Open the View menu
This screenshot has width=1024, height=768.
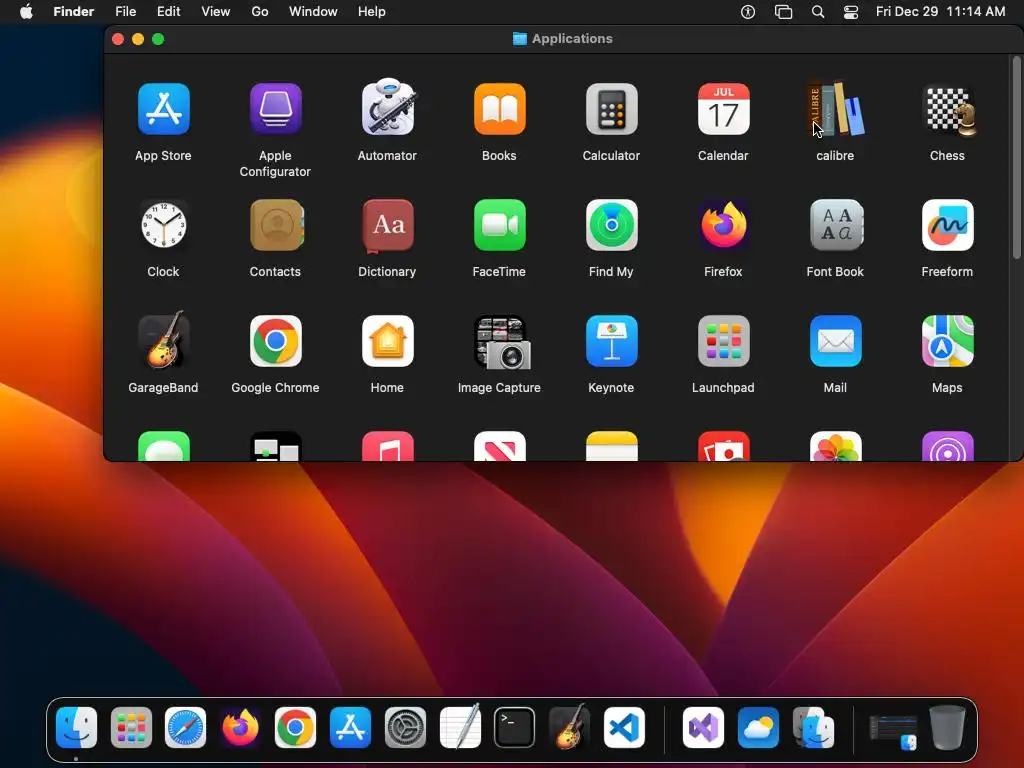tap(216, 11)
